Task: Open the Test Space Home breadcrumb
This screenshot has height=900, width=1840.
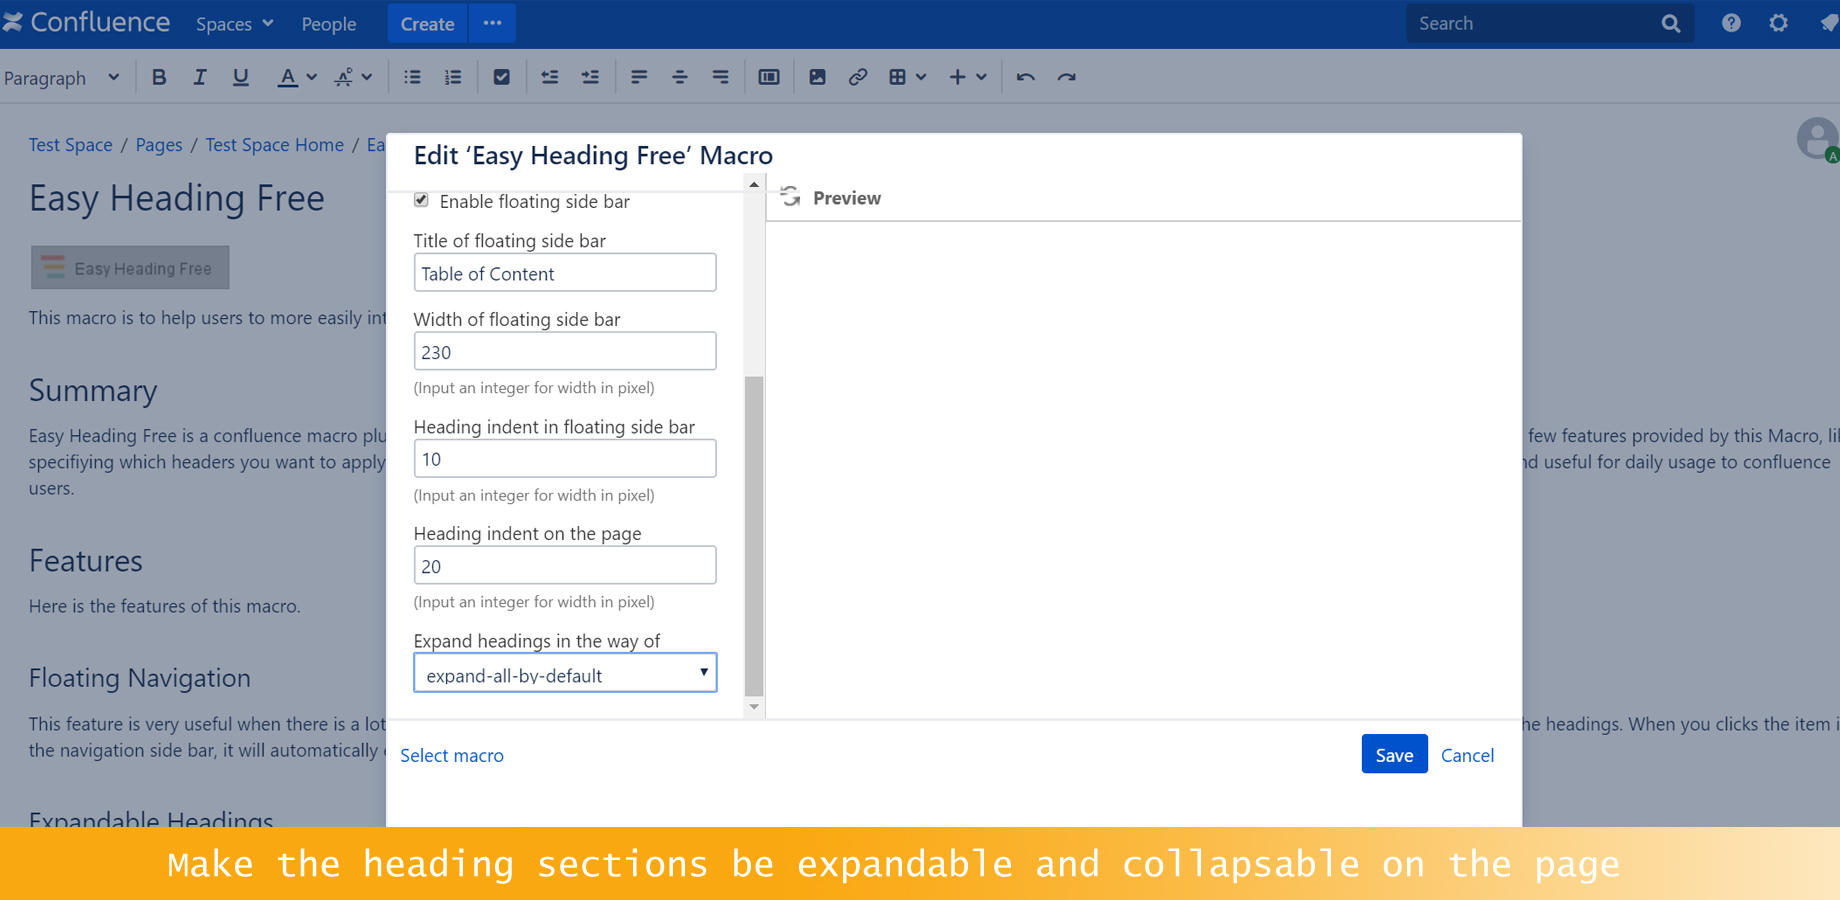Action: point(274,144)
